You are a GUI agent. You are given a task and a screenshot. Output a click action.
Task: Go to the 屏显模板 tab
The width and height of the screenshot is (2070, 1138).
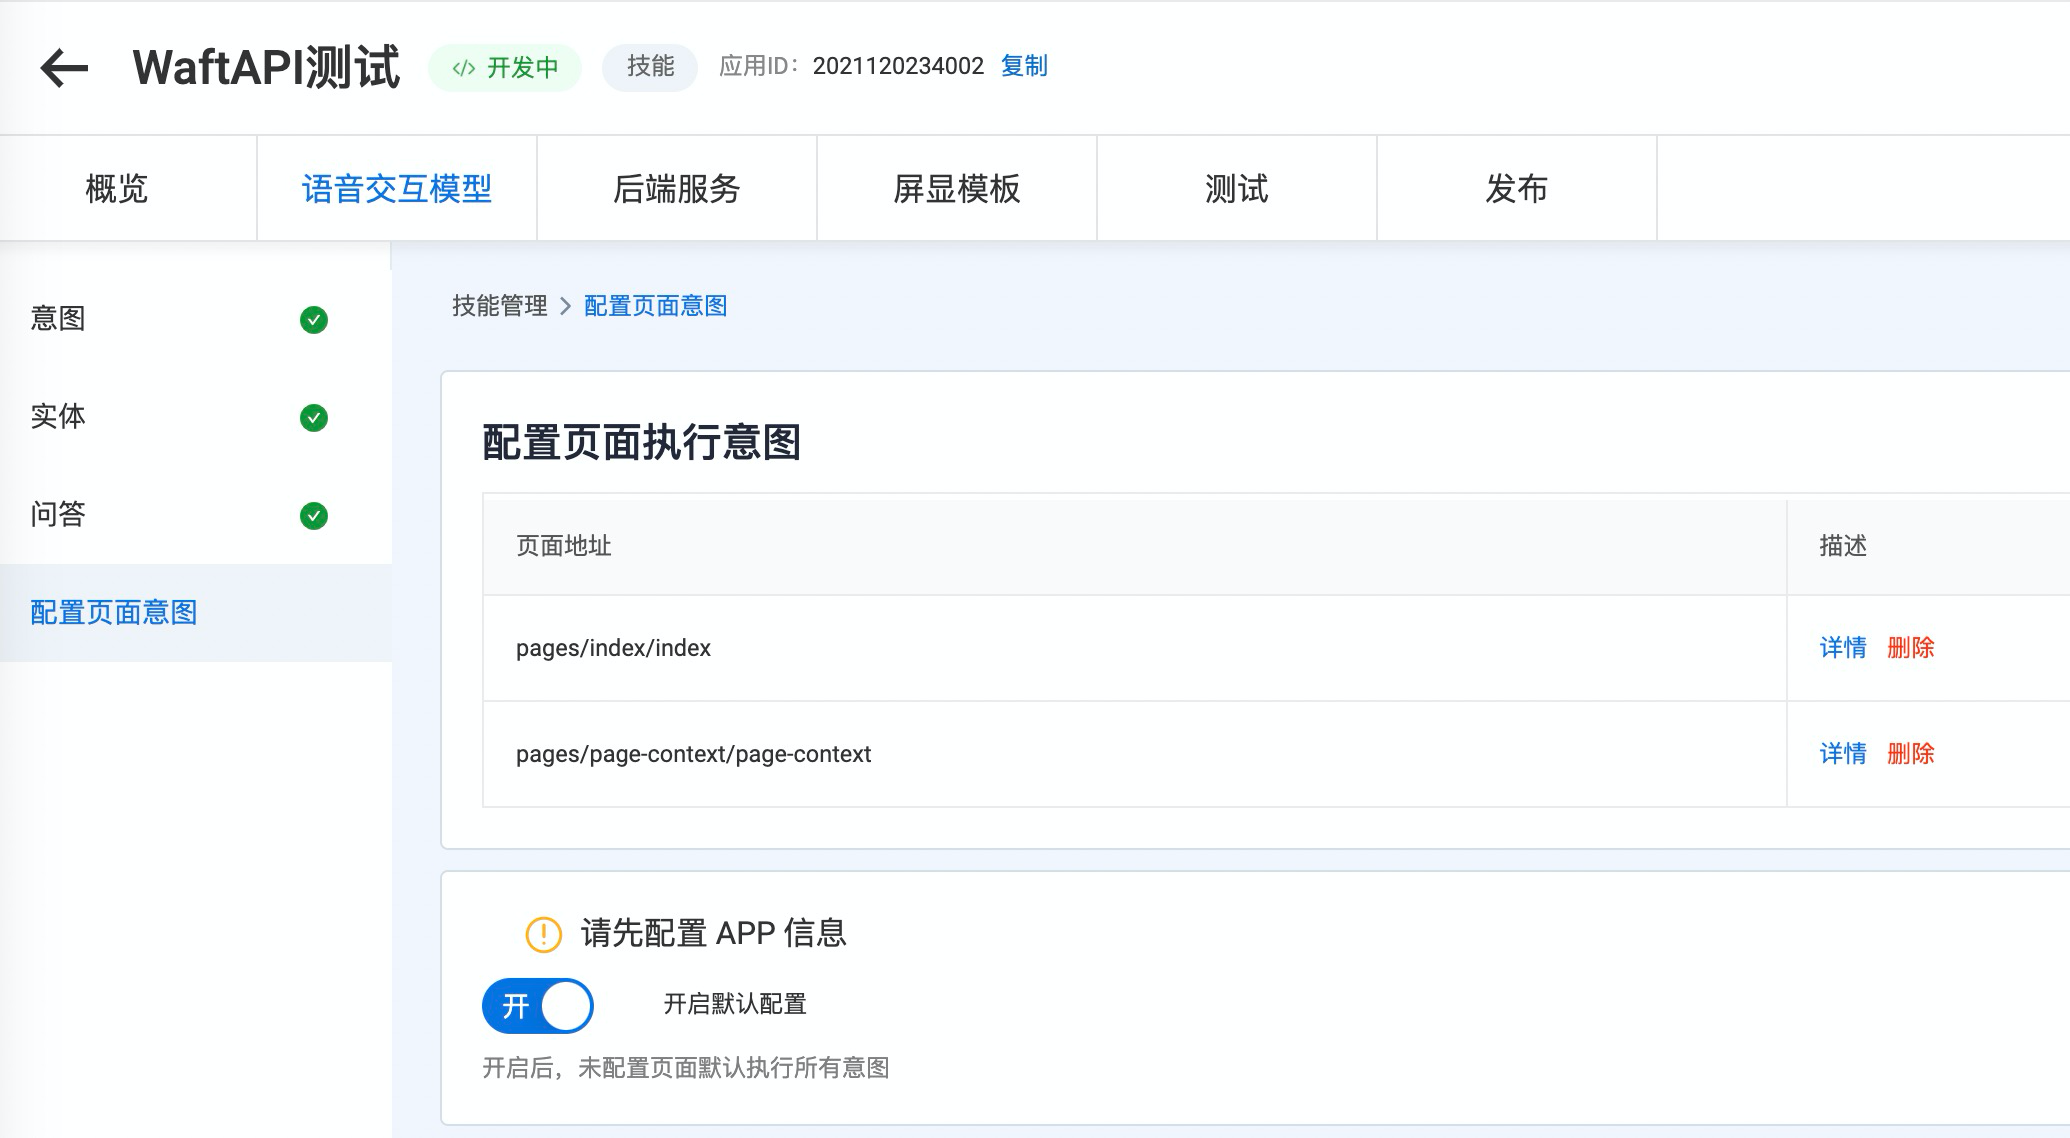coord(957,189)
